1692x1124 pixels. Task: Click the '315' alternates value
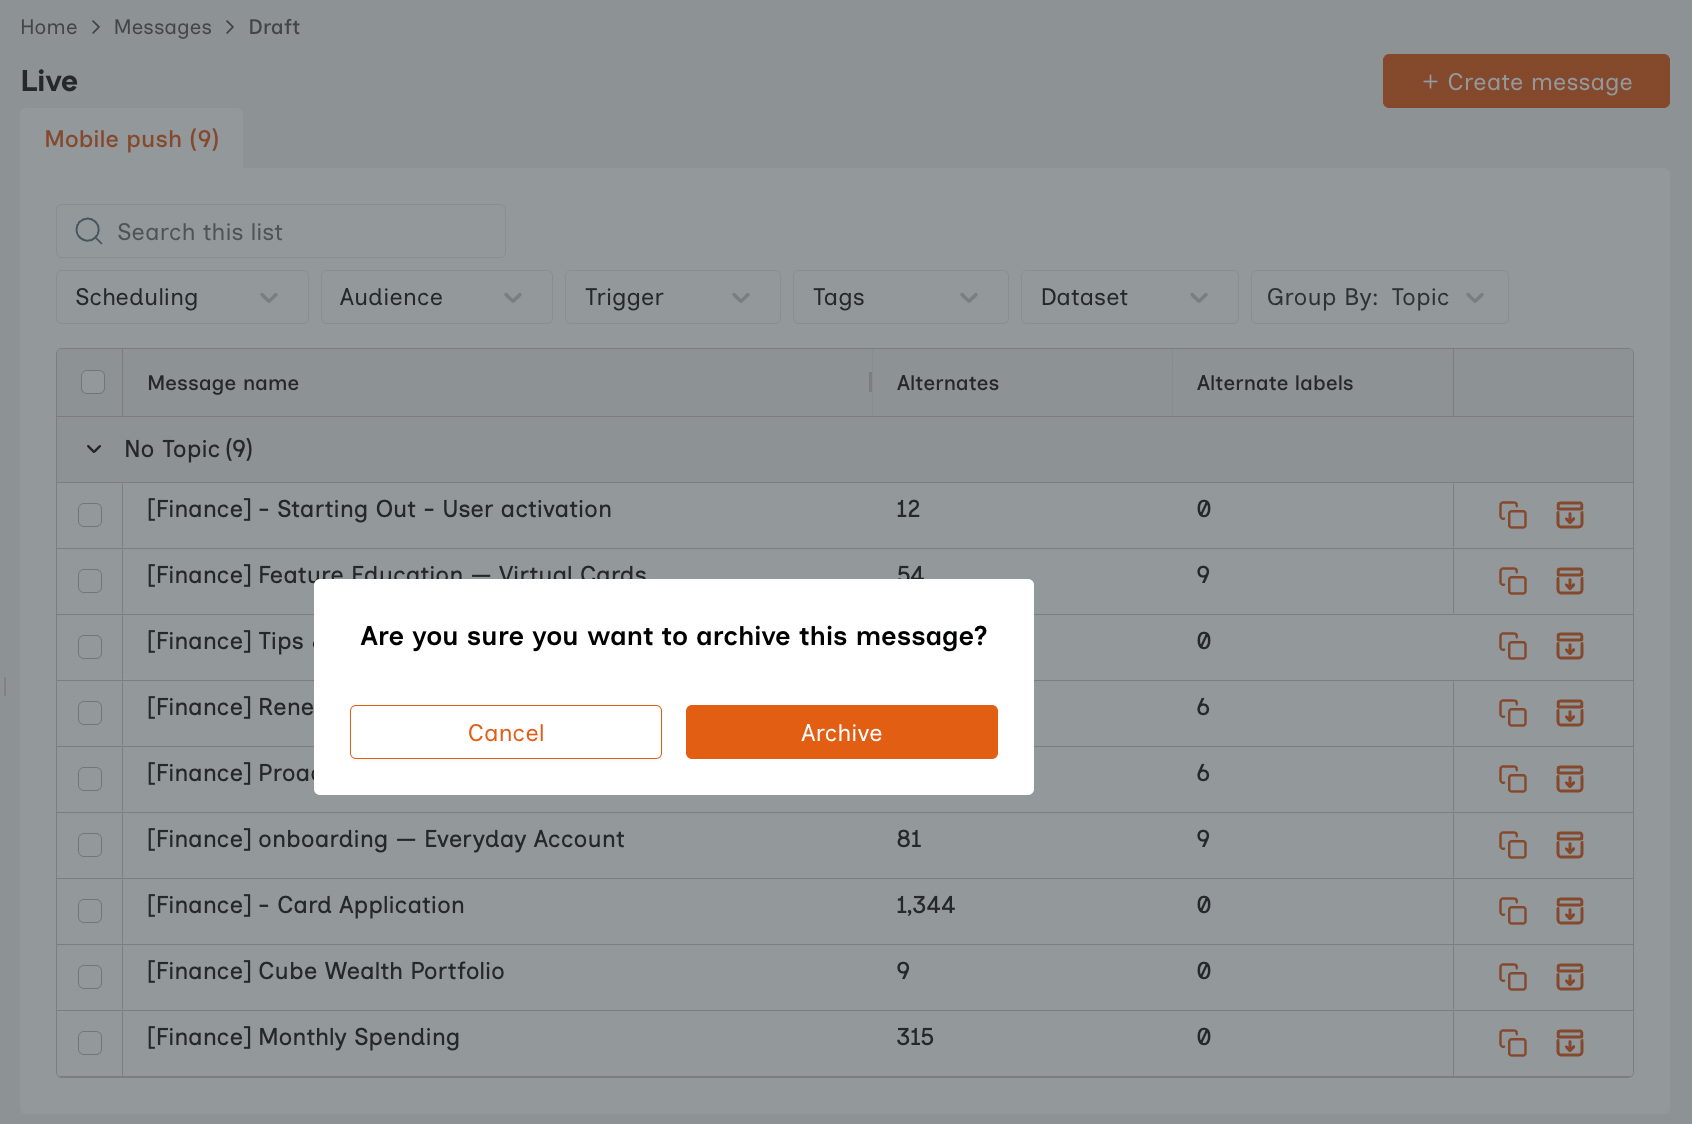(x=915, y=1037)
